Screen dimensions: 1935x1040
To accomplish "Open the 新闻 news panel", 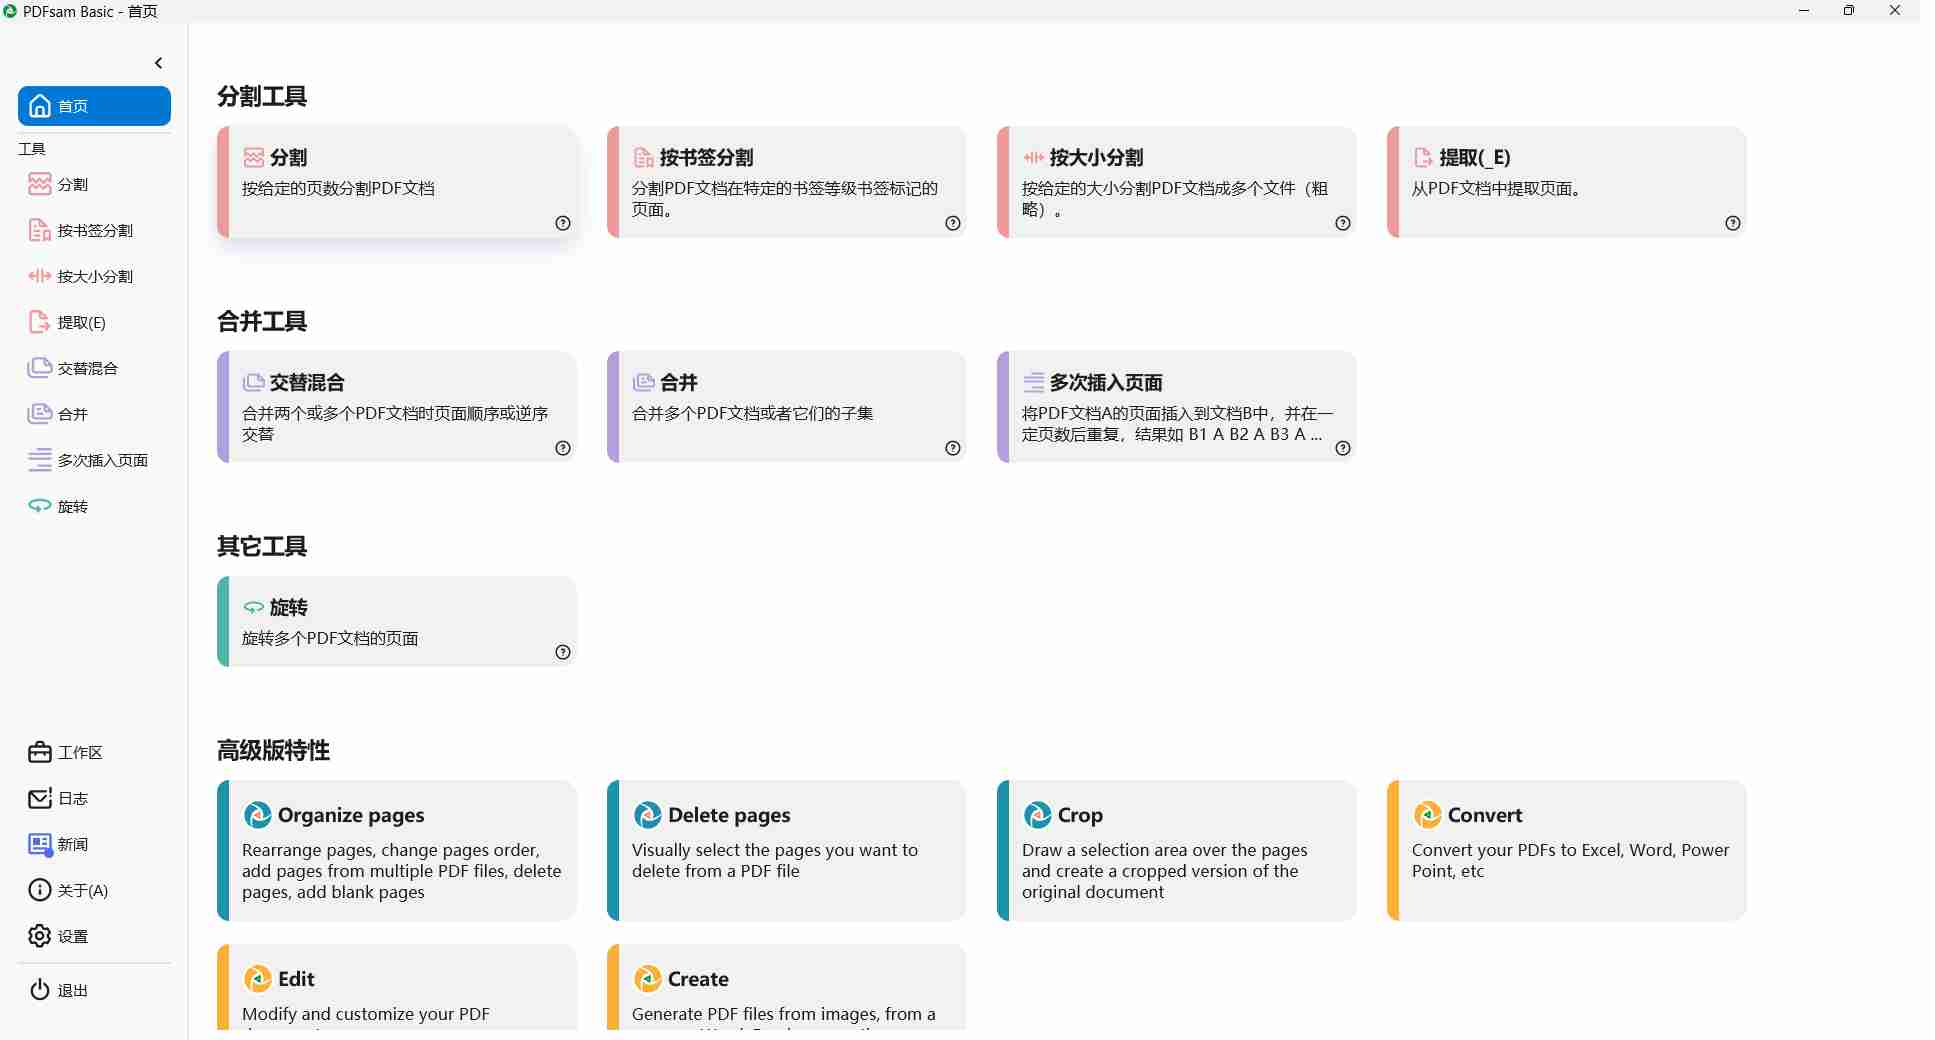I will pyautogui.click(x=72, y=845).
